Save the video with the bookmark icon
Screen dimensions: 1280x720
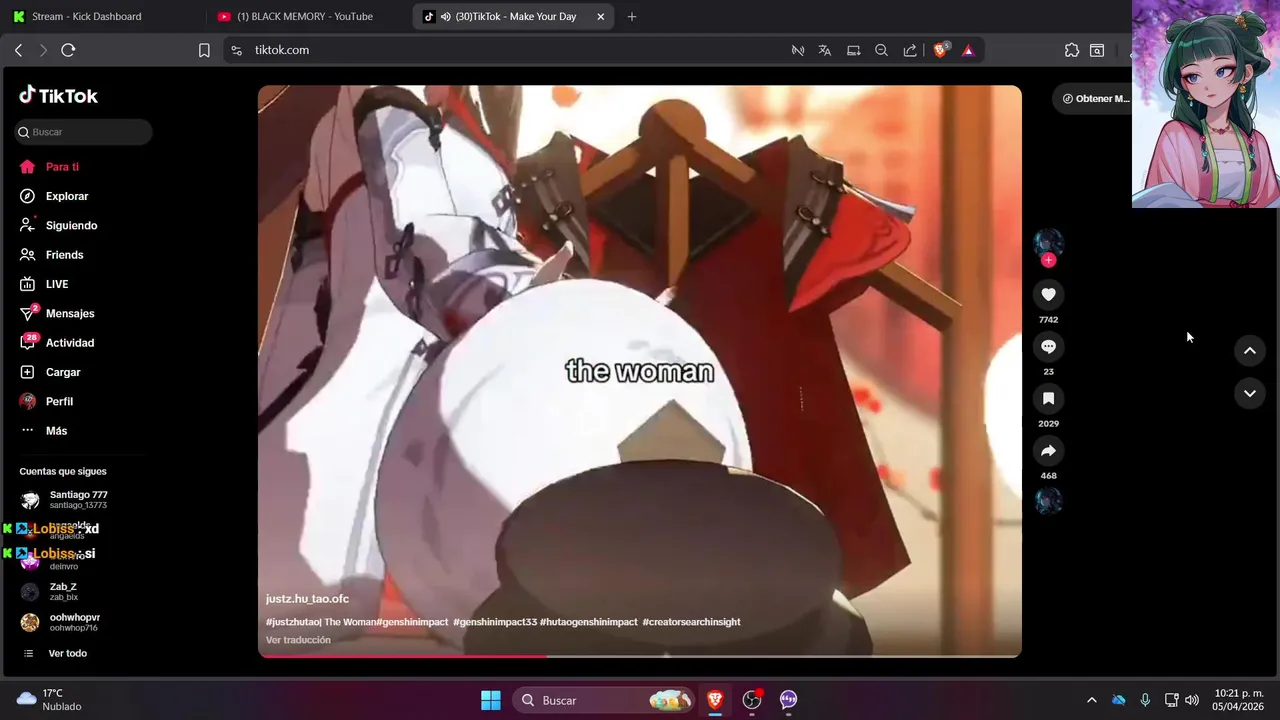1048,398
